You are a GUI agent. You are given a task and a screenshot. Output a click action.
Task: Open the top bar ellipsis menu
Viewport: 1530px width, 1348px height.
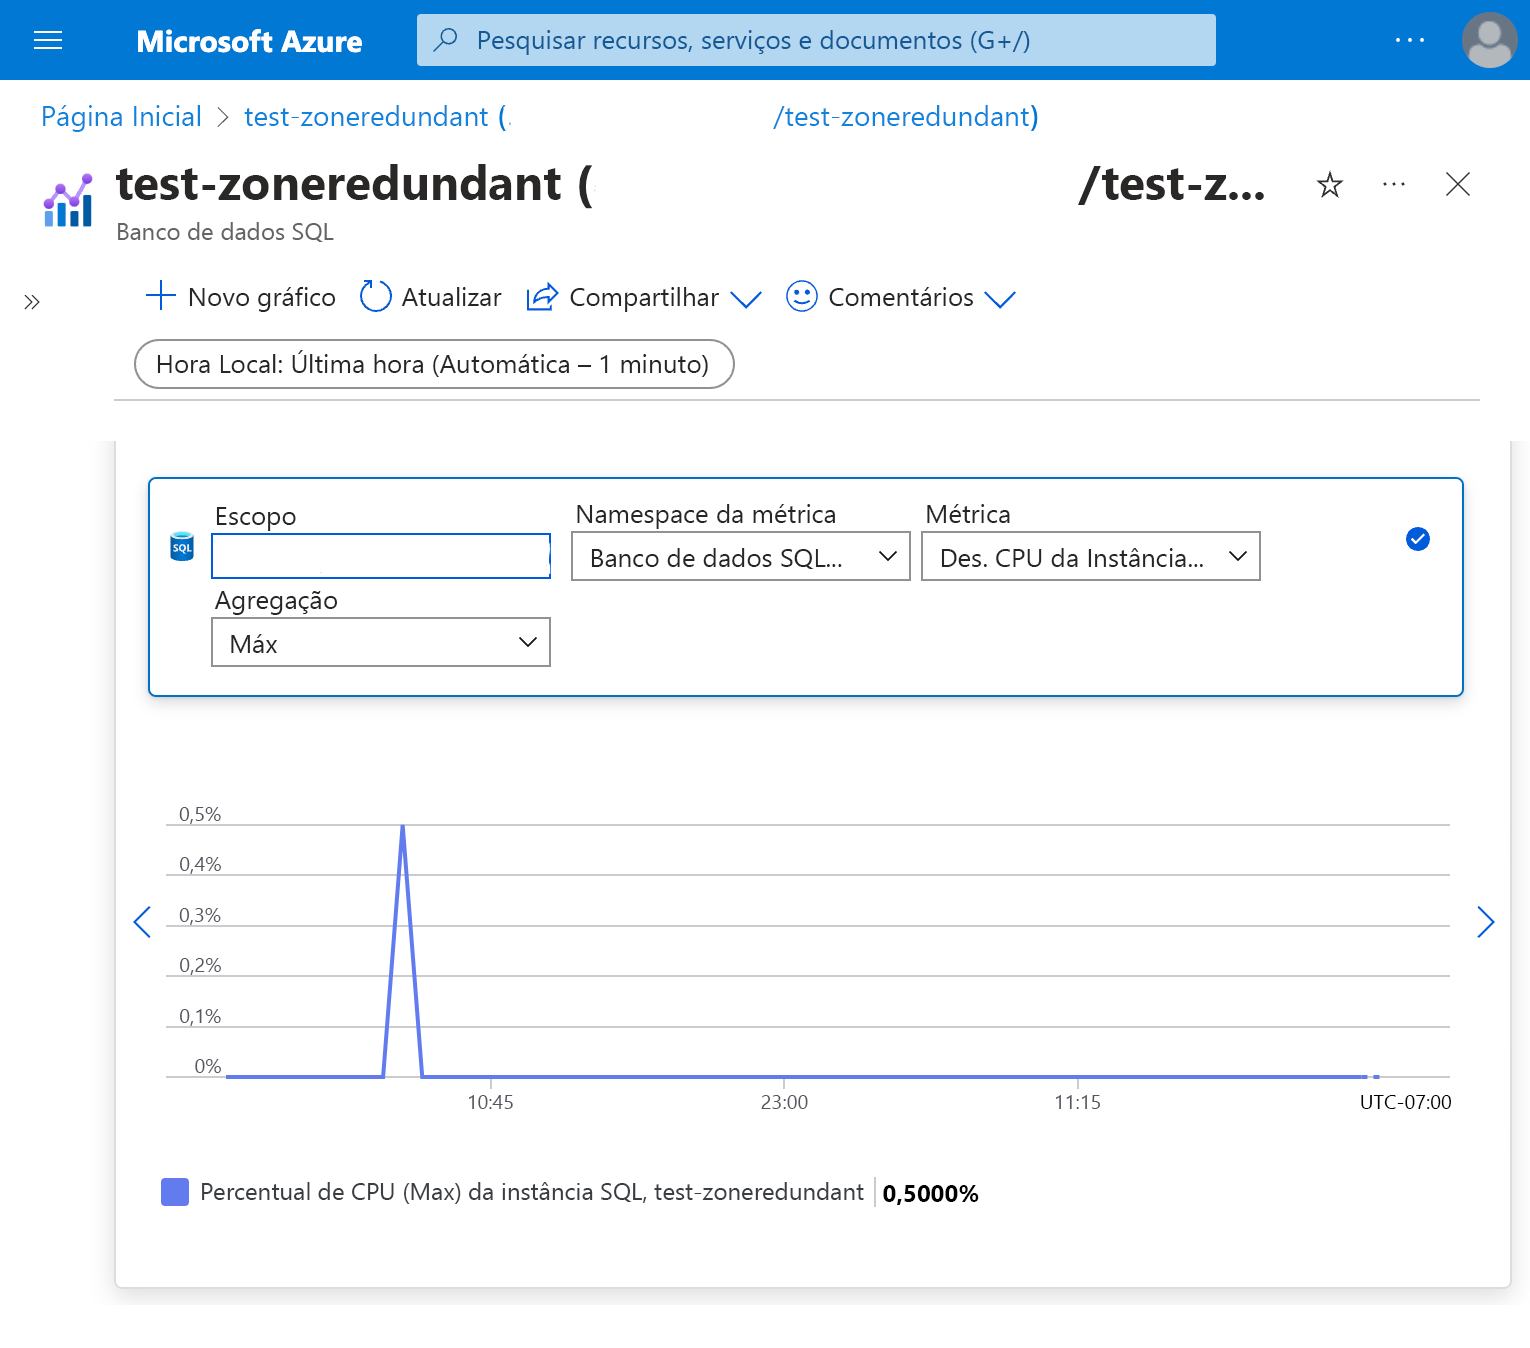click(1409, 40)
